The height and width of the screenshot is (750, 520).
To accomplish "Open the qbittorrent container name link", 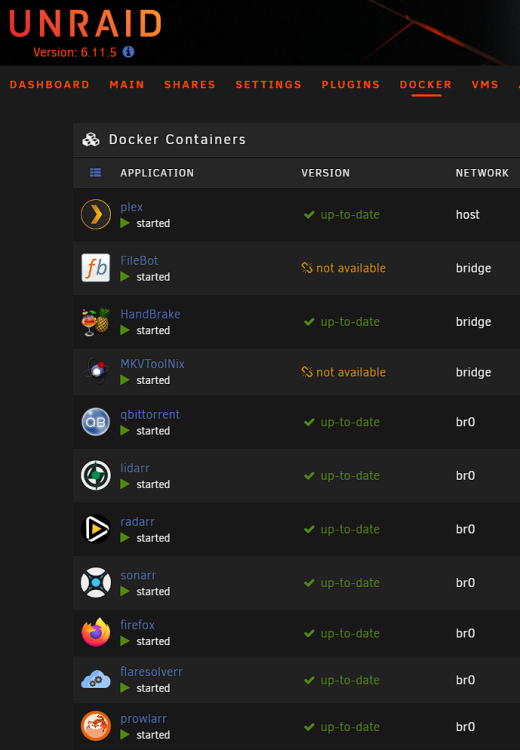I will click(150, 415).
